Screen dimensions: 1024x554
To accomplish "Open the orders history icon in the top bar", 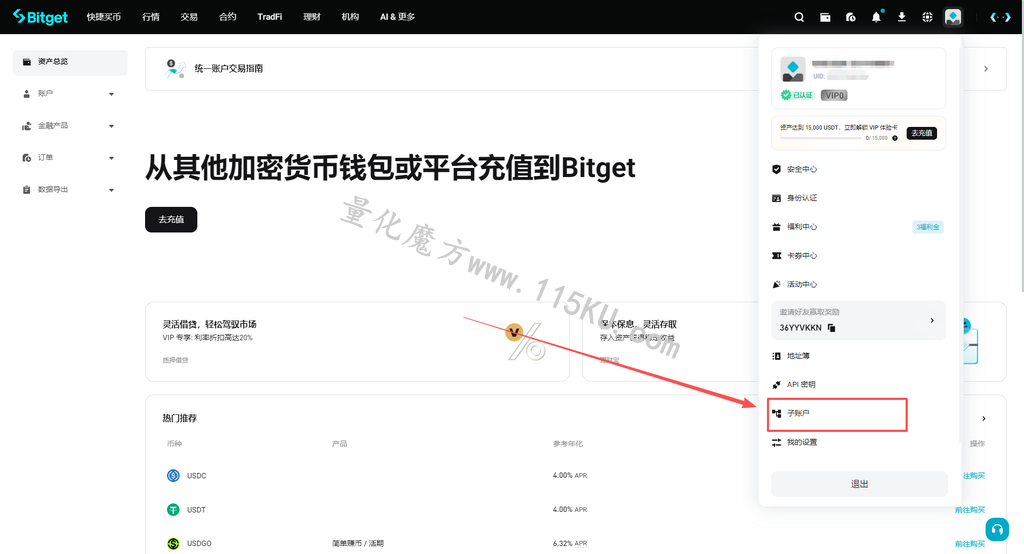I will pyautogui.click(x=850, y=17).
